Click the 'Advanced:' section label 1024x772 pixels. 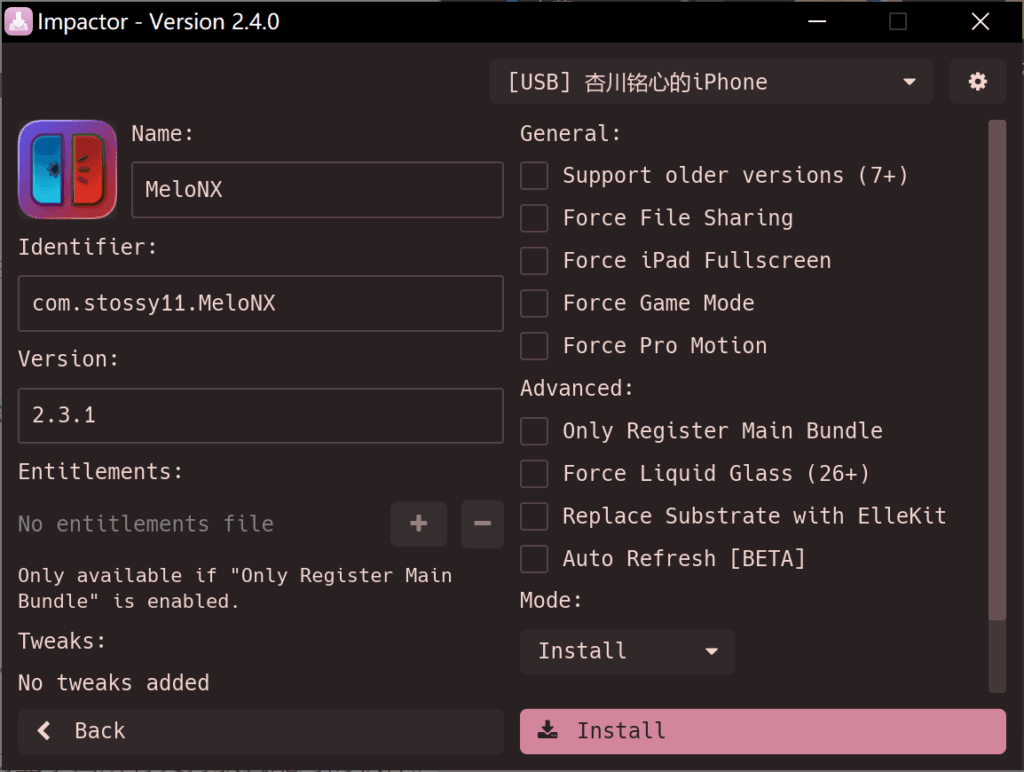point(577,388)
